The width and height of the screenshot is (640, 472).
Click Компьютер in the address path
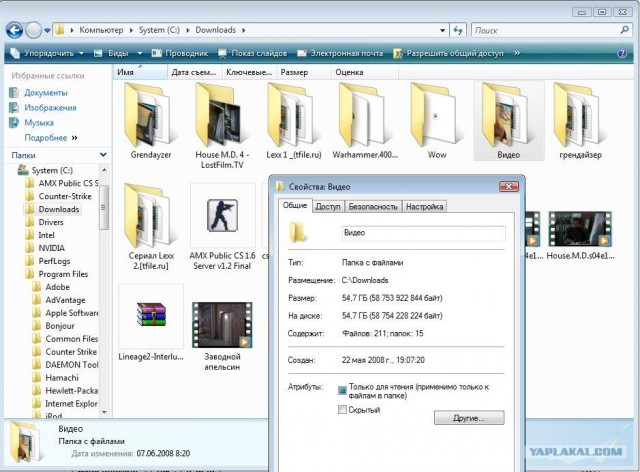[101, 30]
